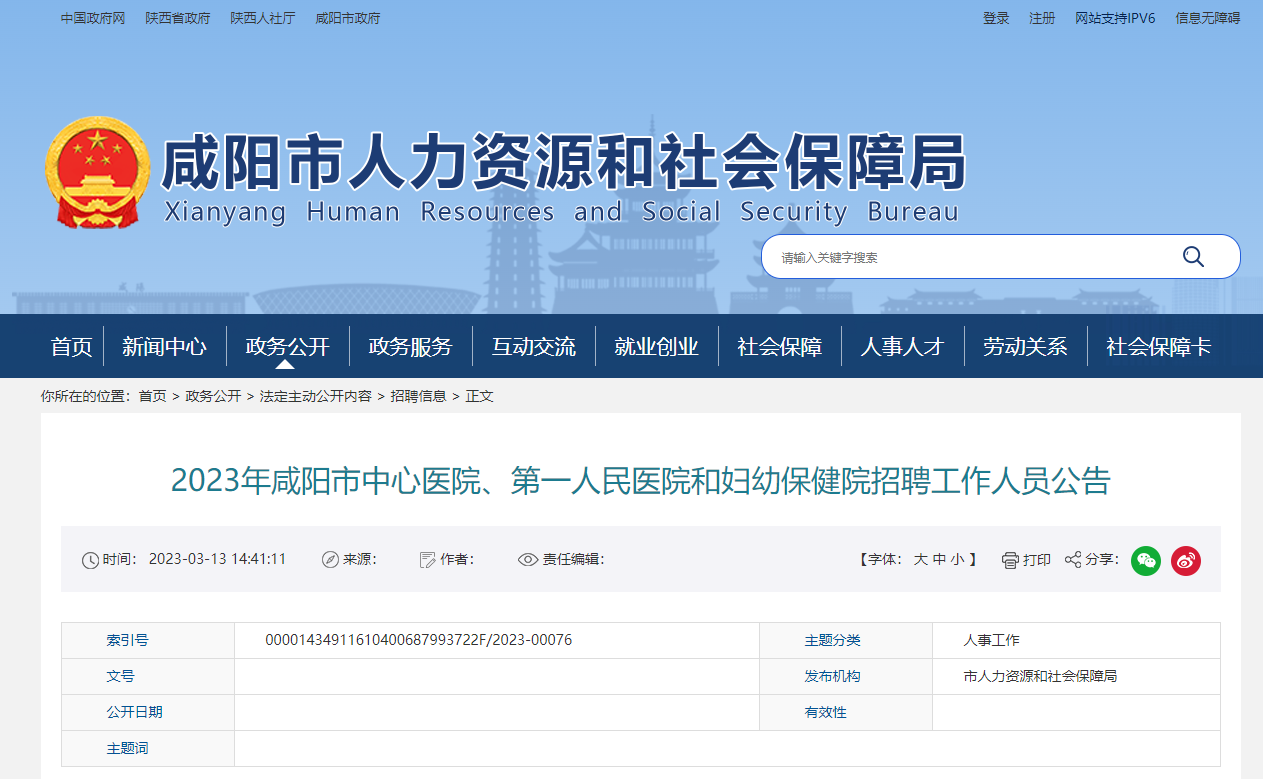The height and width of the screenshot is (779, 1263).
Task: Click the printer icon
Action: (x=1010, y=560)
